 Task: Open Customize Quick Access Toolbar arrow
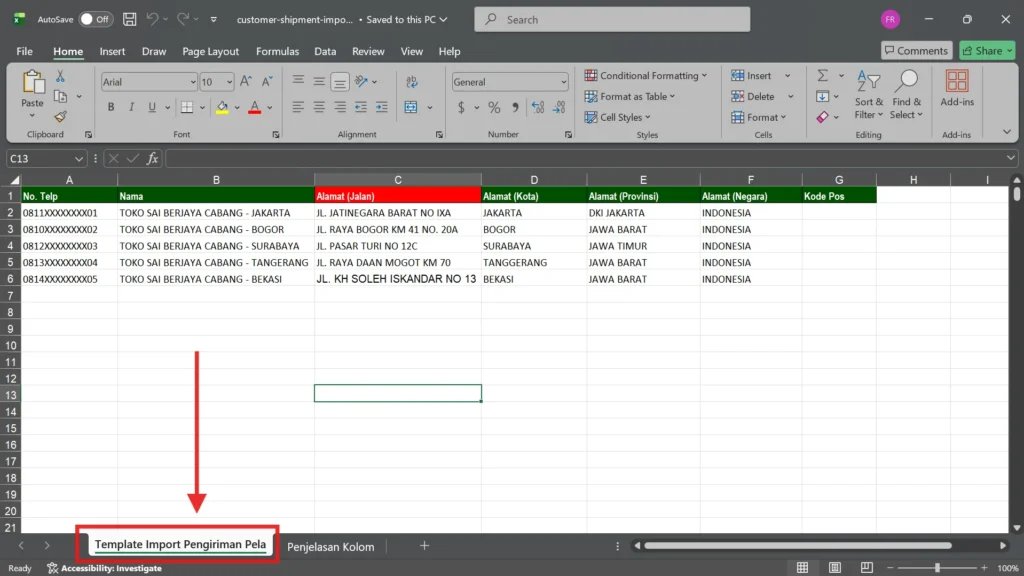point(214,20)
